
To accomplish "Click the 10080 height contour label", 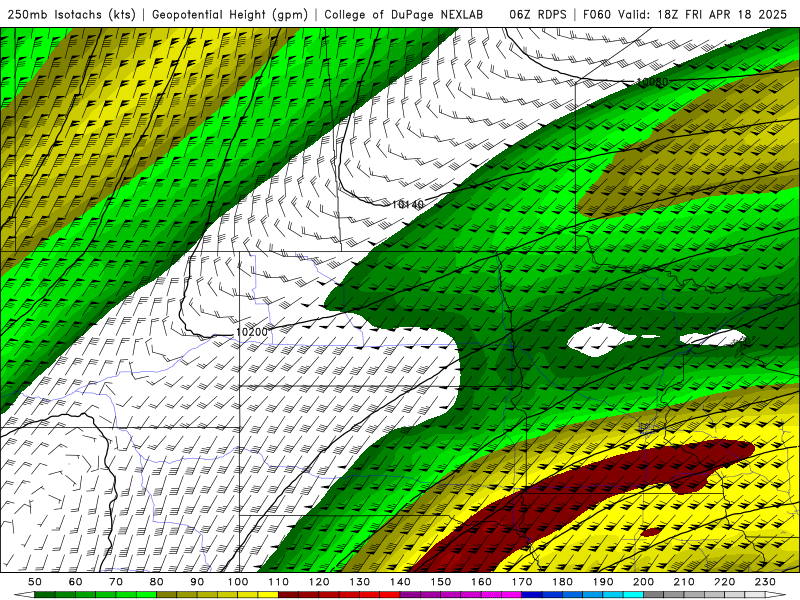I will coord(652,82).
